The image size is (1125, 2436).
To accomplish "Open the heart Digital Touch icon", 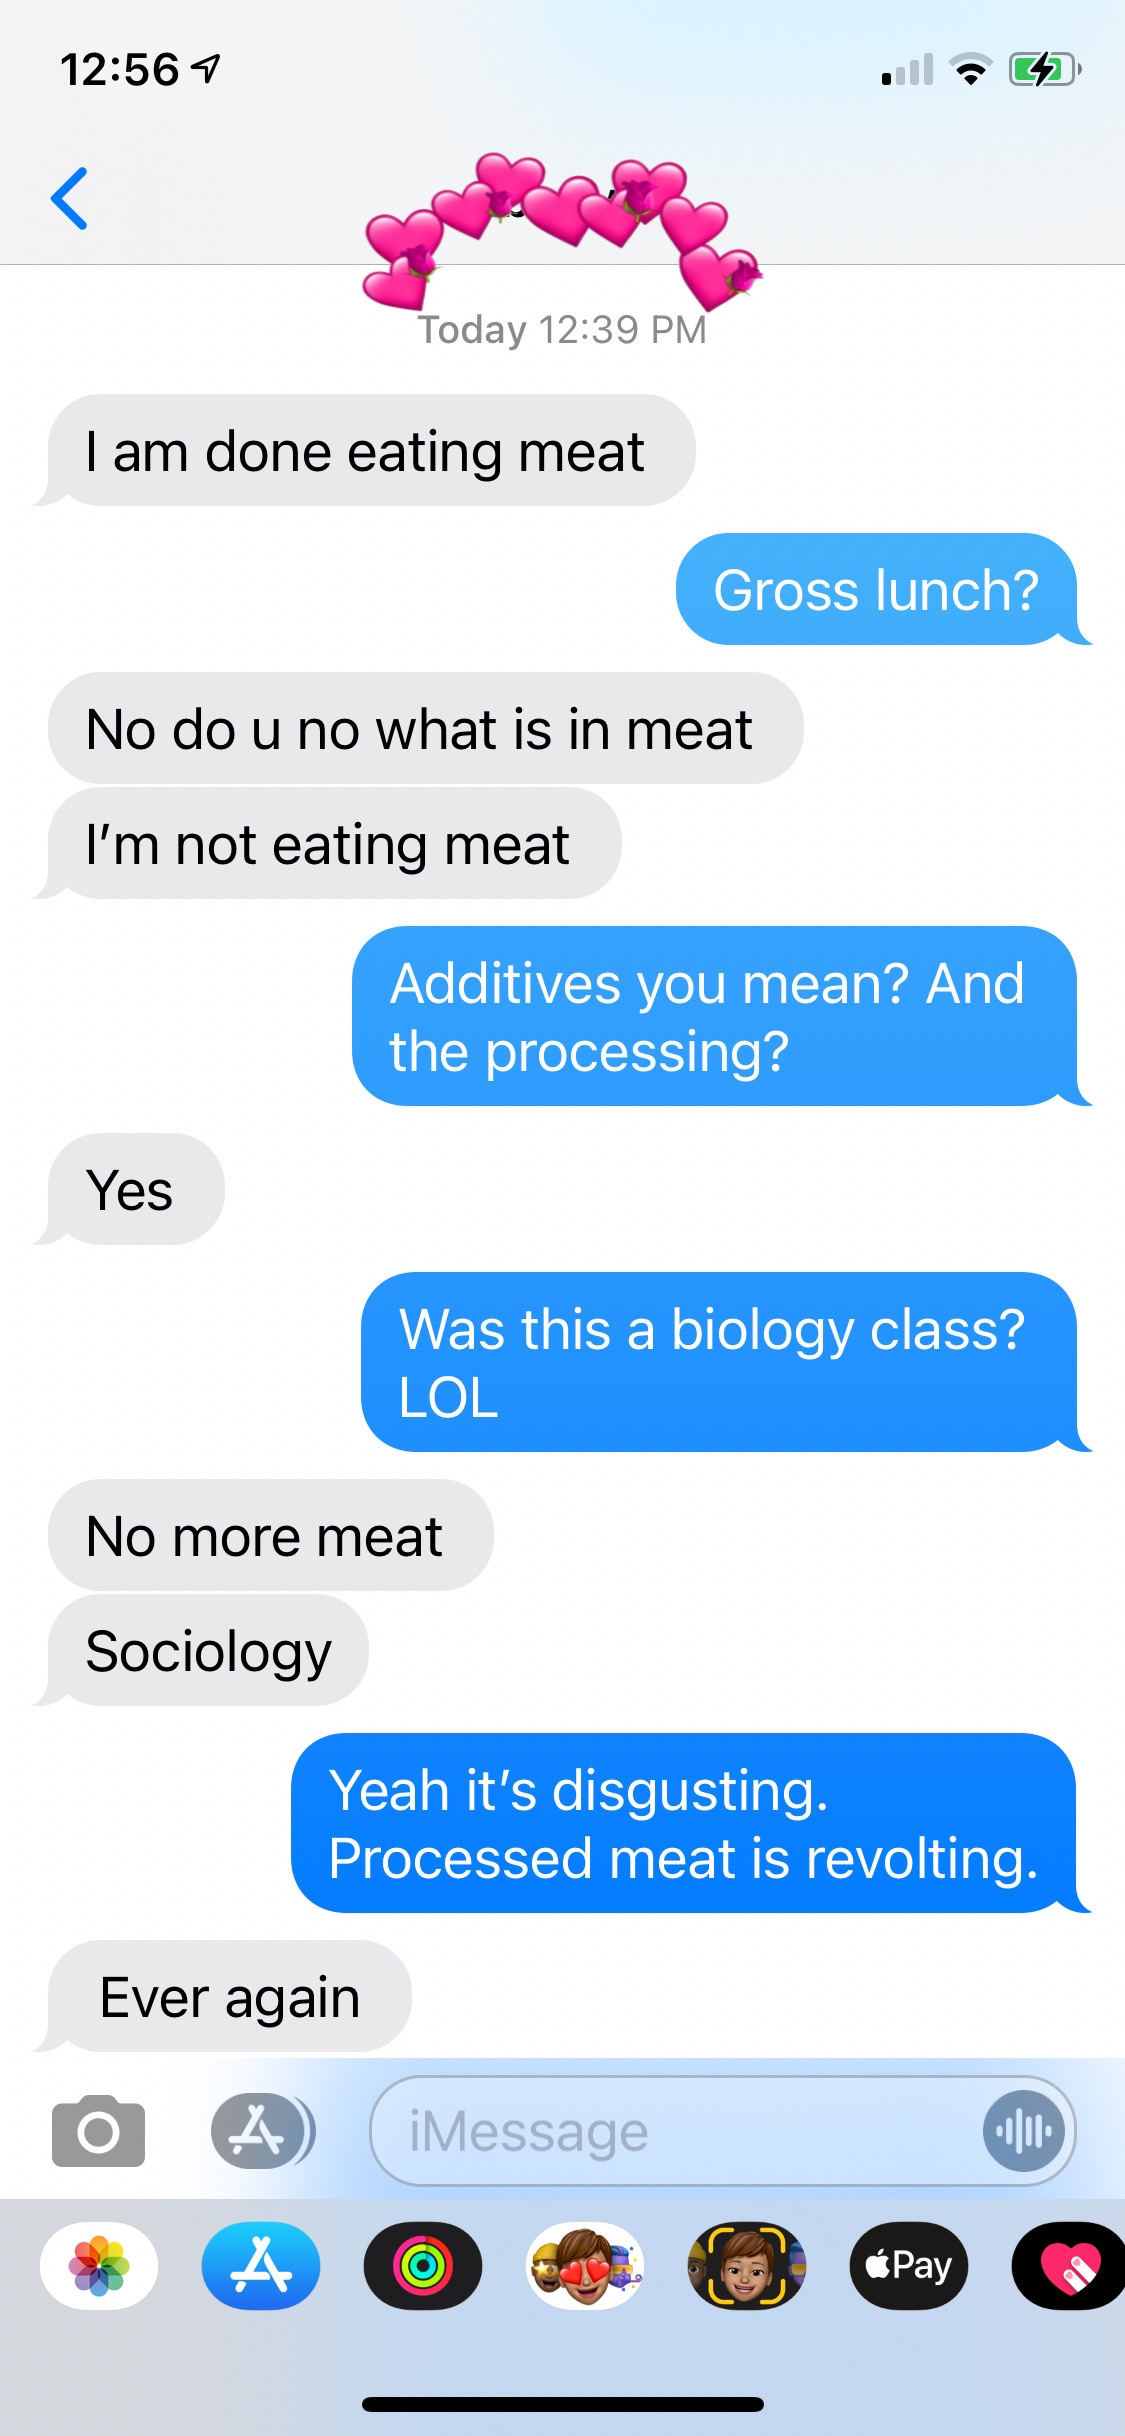I will coord(1068,2265).
